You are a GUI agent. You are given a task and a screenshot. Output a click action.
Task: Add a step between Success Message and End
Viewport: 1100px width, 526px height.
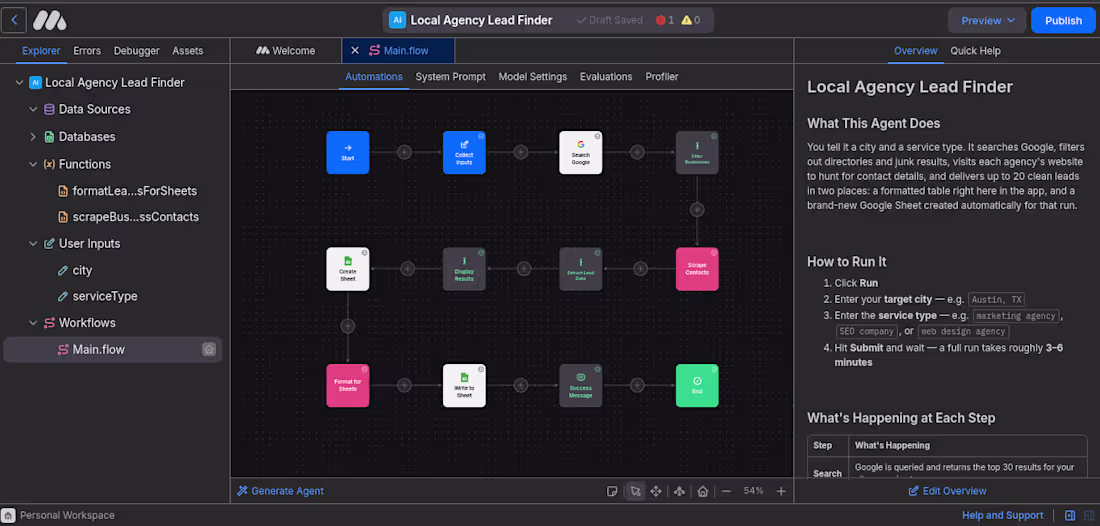(x=637, y=384)
